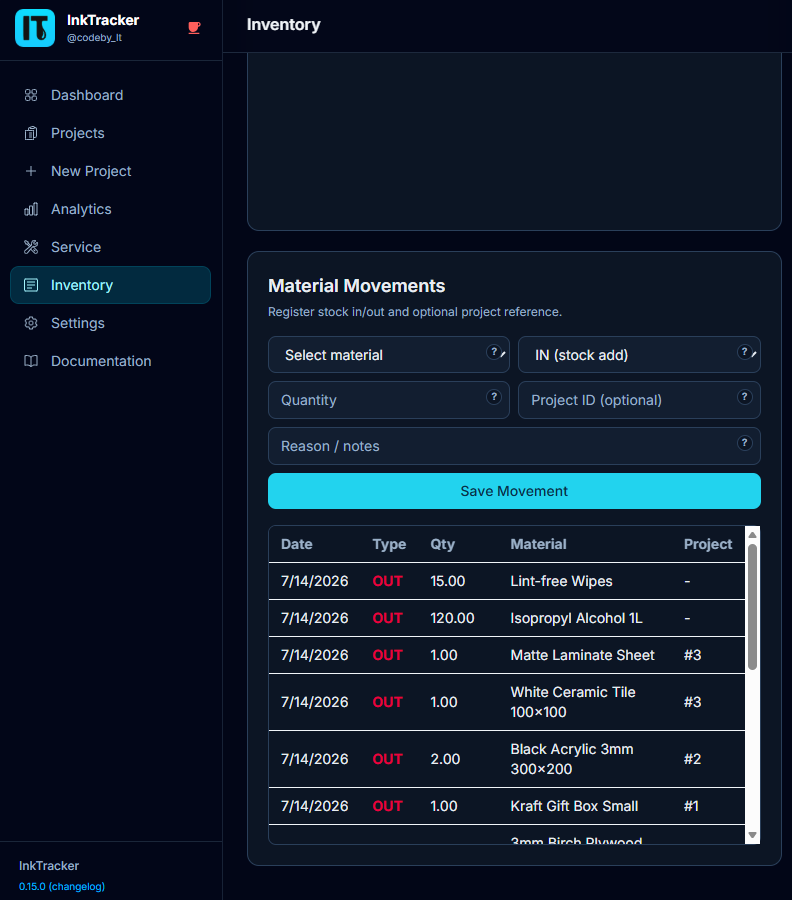Select Black Acrylic 3mm 300×200 cell
792x900 pixels.
click(x=572, y=759)
